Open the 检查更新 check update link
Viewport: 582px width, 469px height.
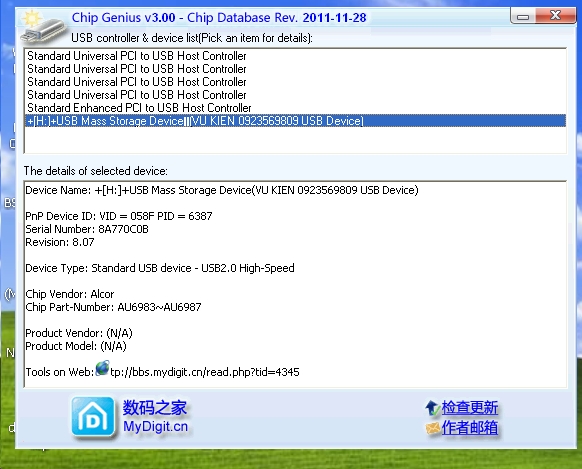[470, 407]
